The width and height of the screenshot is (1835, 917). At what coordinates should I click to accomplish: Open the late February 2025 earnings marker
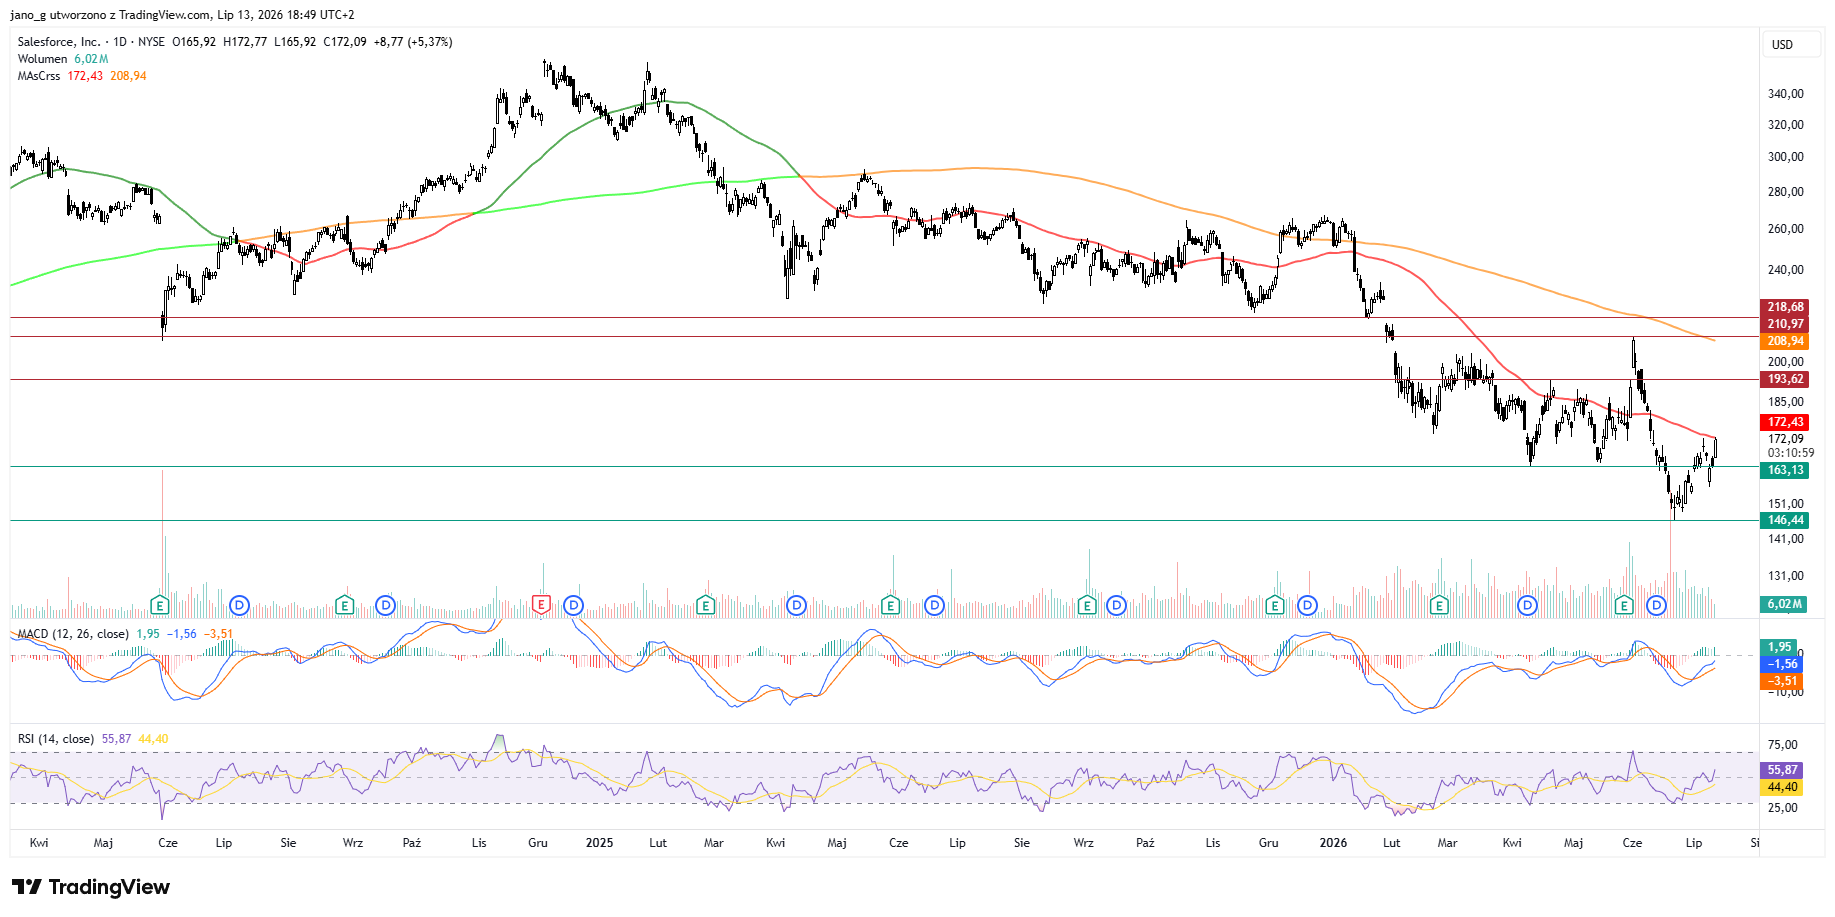705,605
